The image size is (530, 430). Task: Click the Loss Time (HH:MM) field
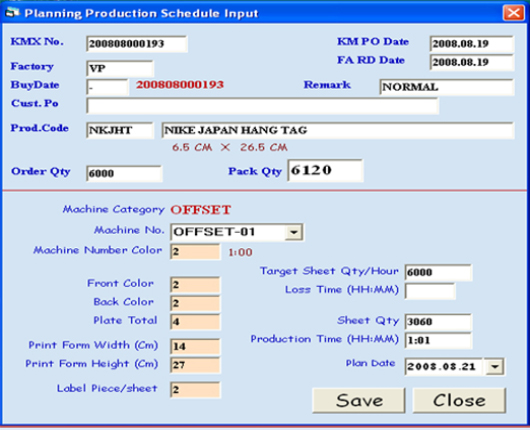(x=430, y=291)
